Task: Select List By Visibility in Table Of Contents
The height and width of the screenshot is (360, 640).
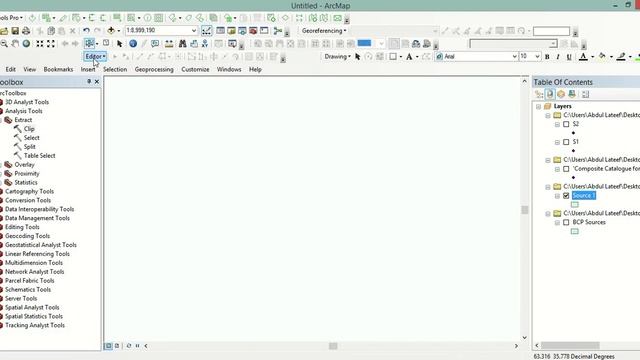Action: [x=561, y=94]
